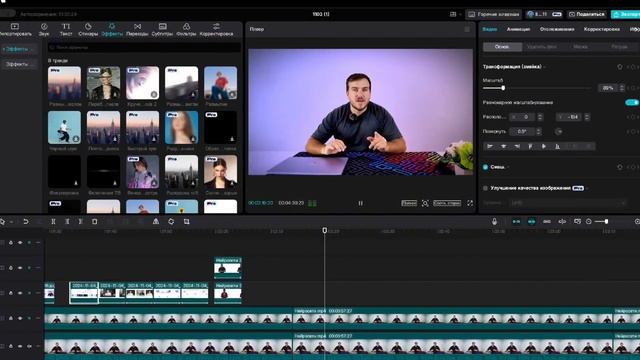
Task: Select the Mask (Маска) subtab
Action: [580, 47]
